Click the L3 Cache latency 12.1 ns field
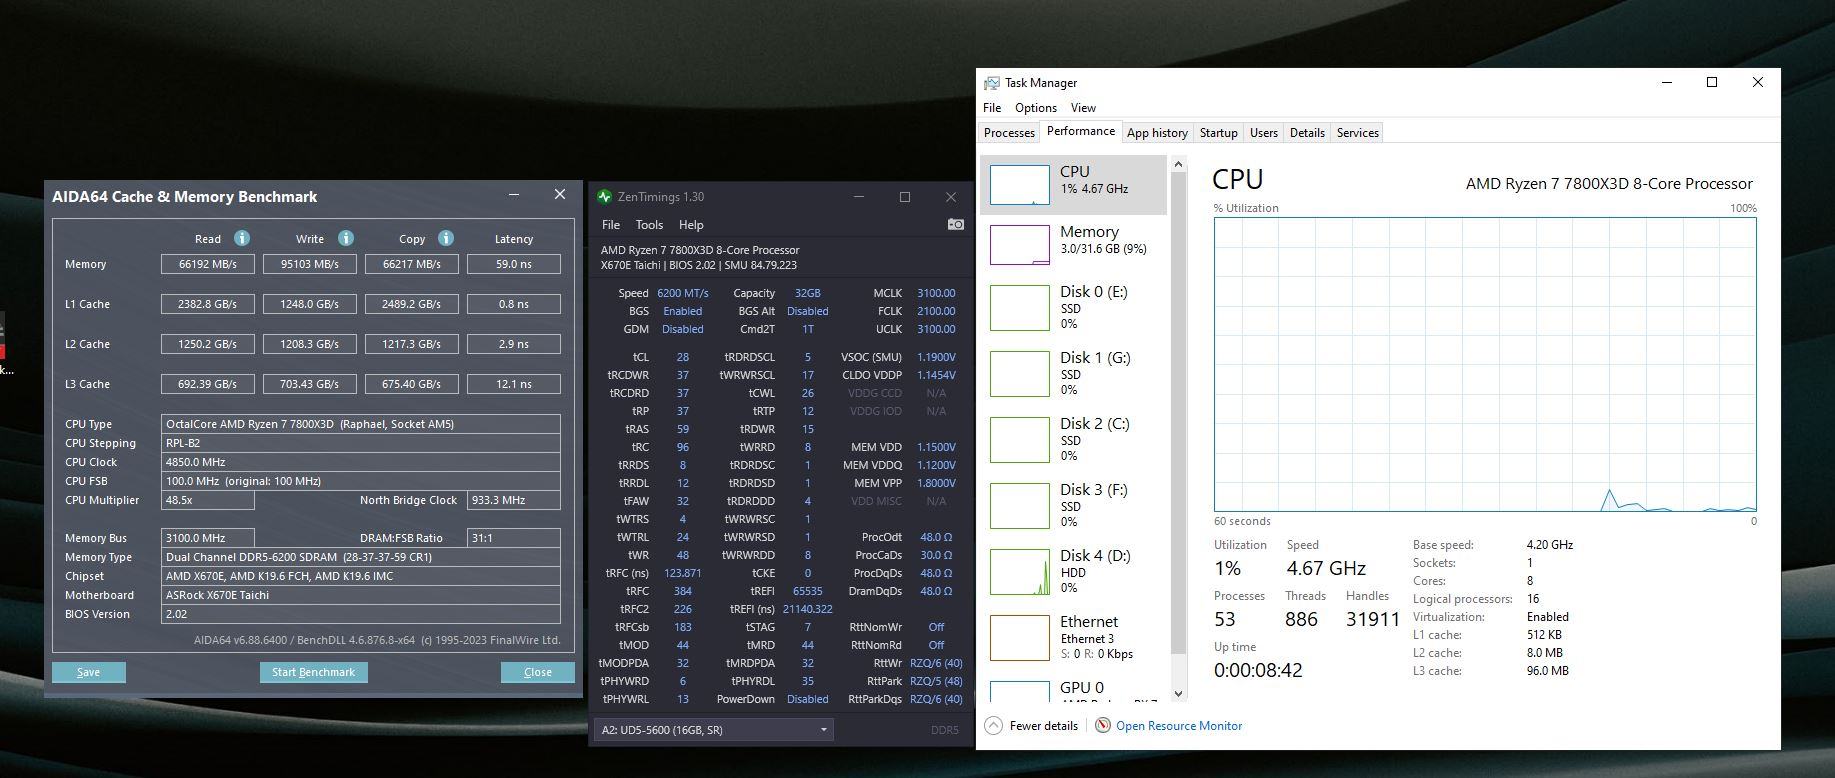The width and height of the screenshot is (1835, 778). click(514, 384)
